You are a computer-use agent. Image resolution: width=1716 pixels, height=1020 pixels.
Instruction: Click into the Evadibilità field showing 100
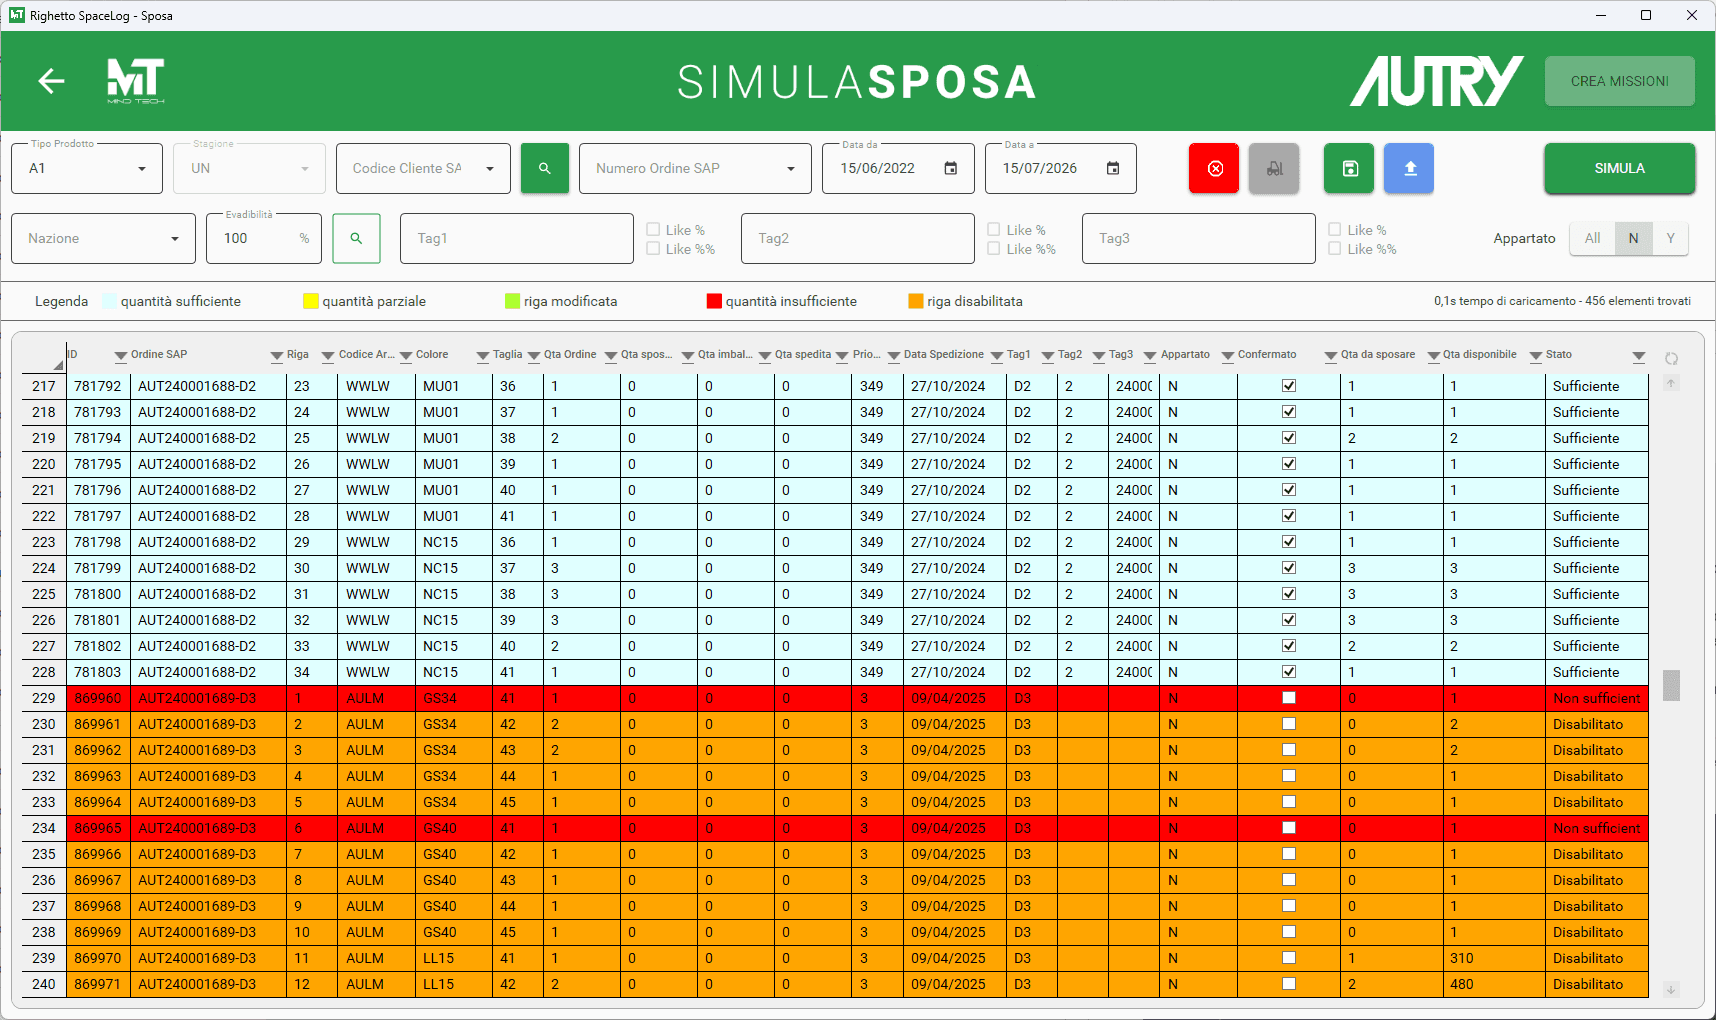point(264,238)
